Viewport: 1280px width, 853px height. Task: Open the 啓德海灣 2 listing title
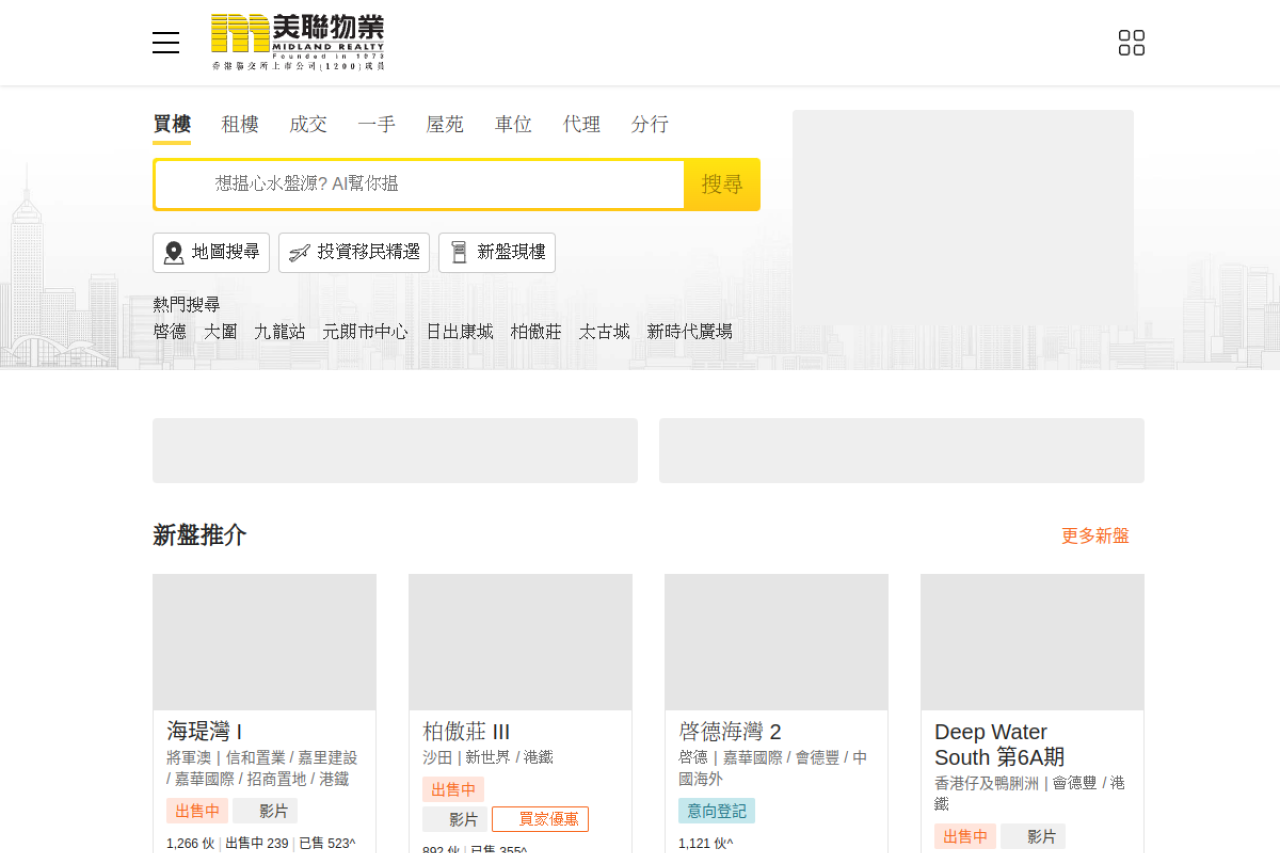pyautogui.click(x=730, y=732)
